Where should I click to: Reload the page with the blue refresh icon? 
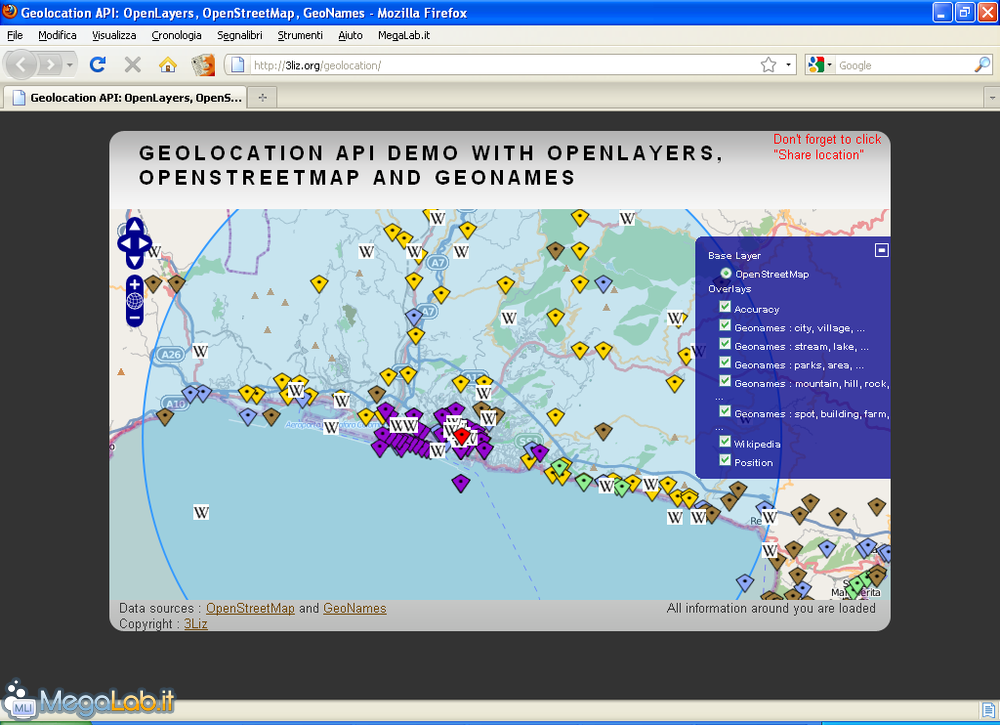(98, 64)
